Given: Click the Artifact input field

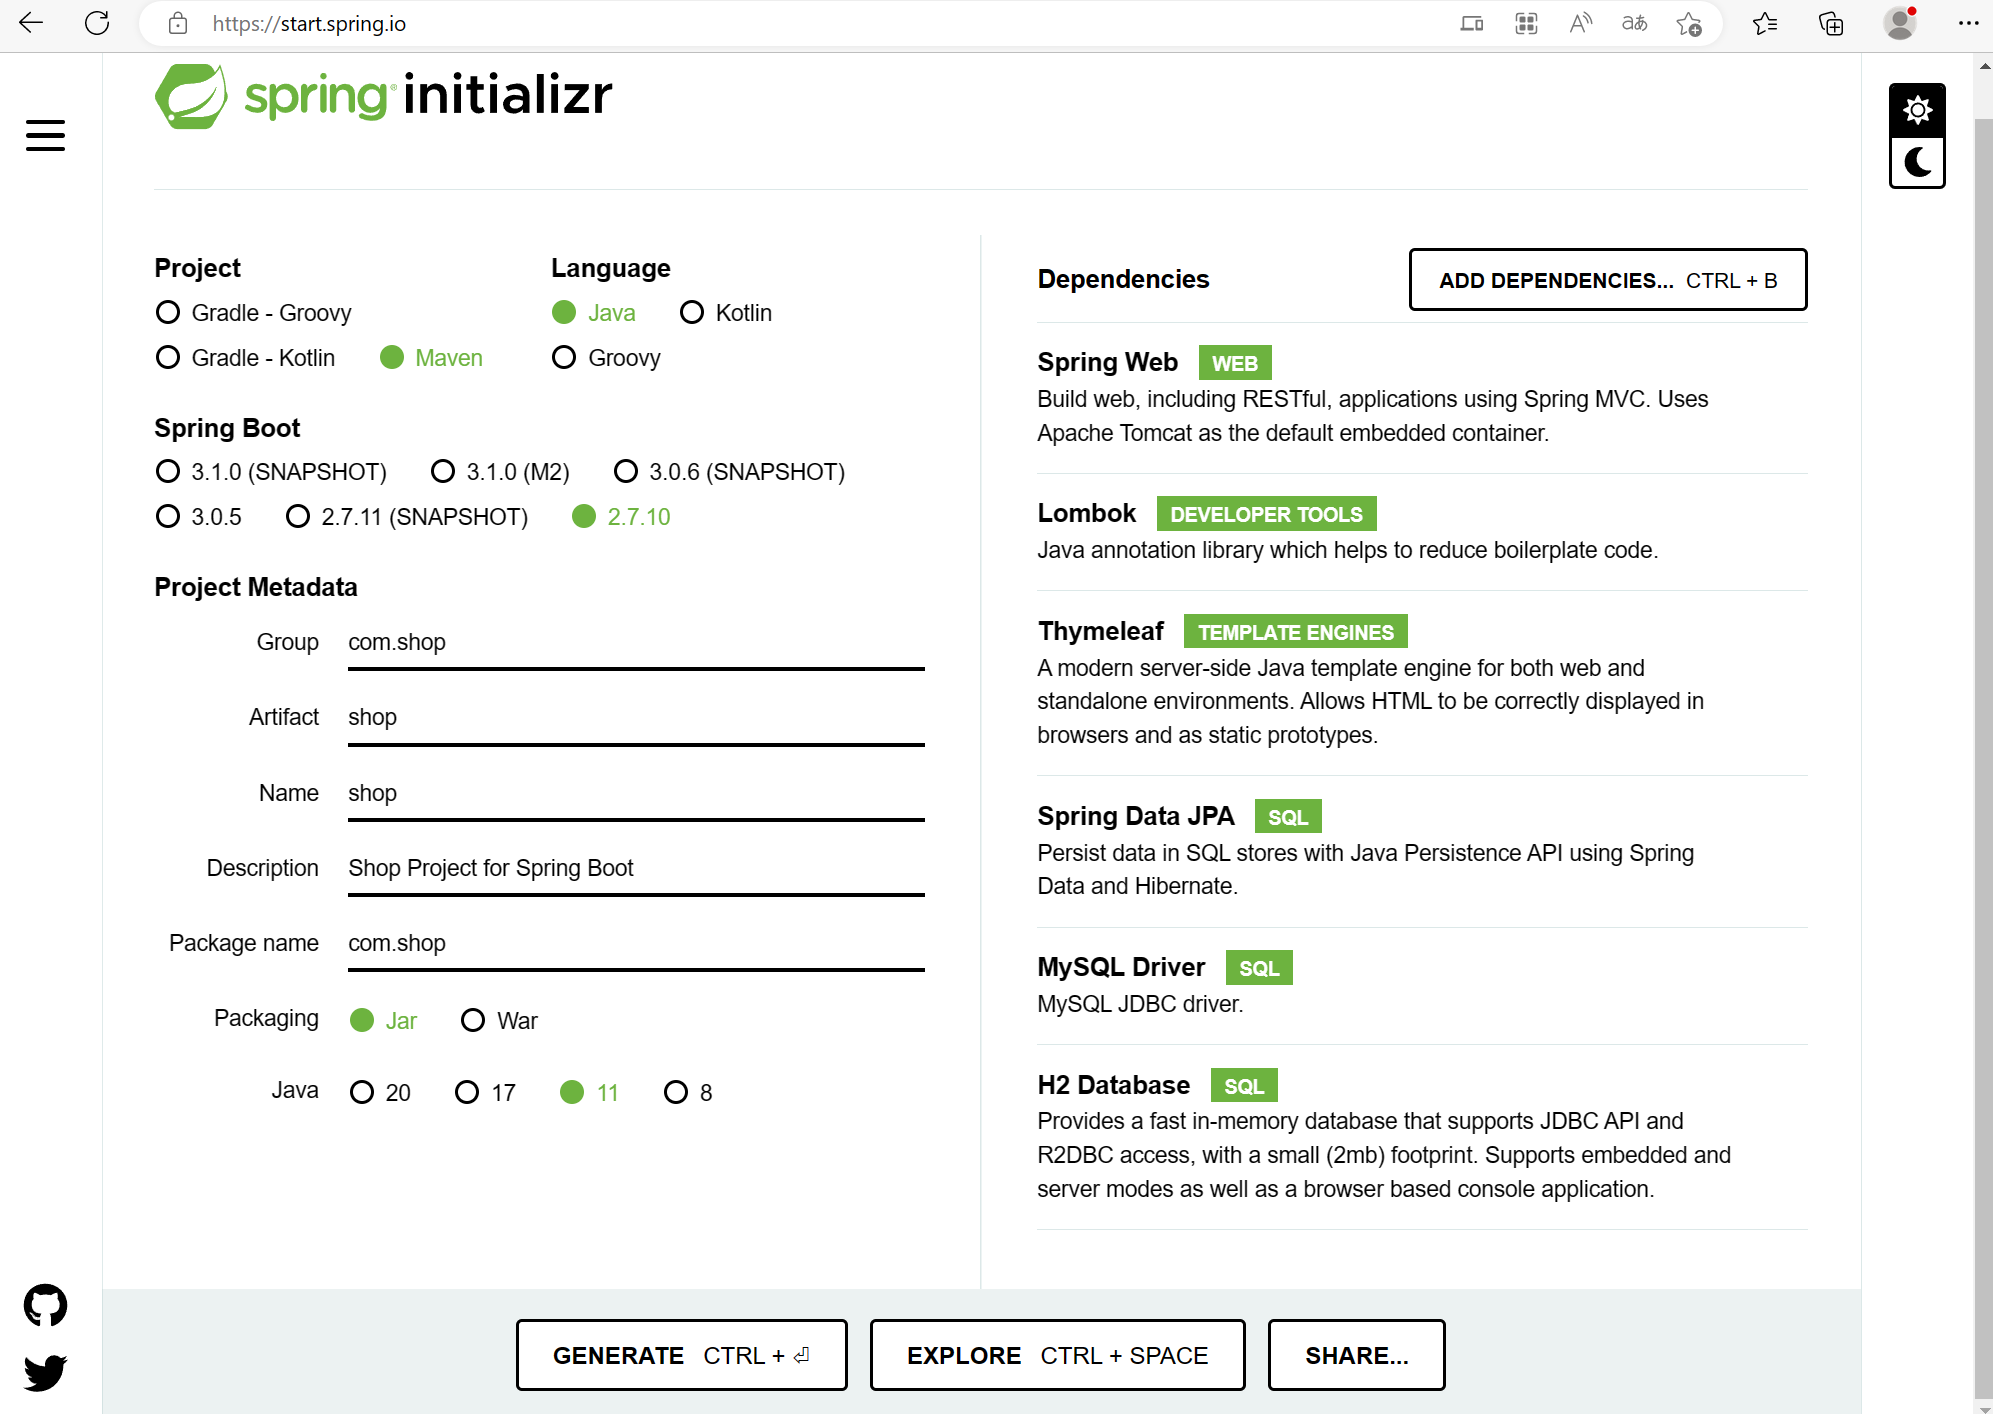Looking at the screenshot, I should click(635, 718).
